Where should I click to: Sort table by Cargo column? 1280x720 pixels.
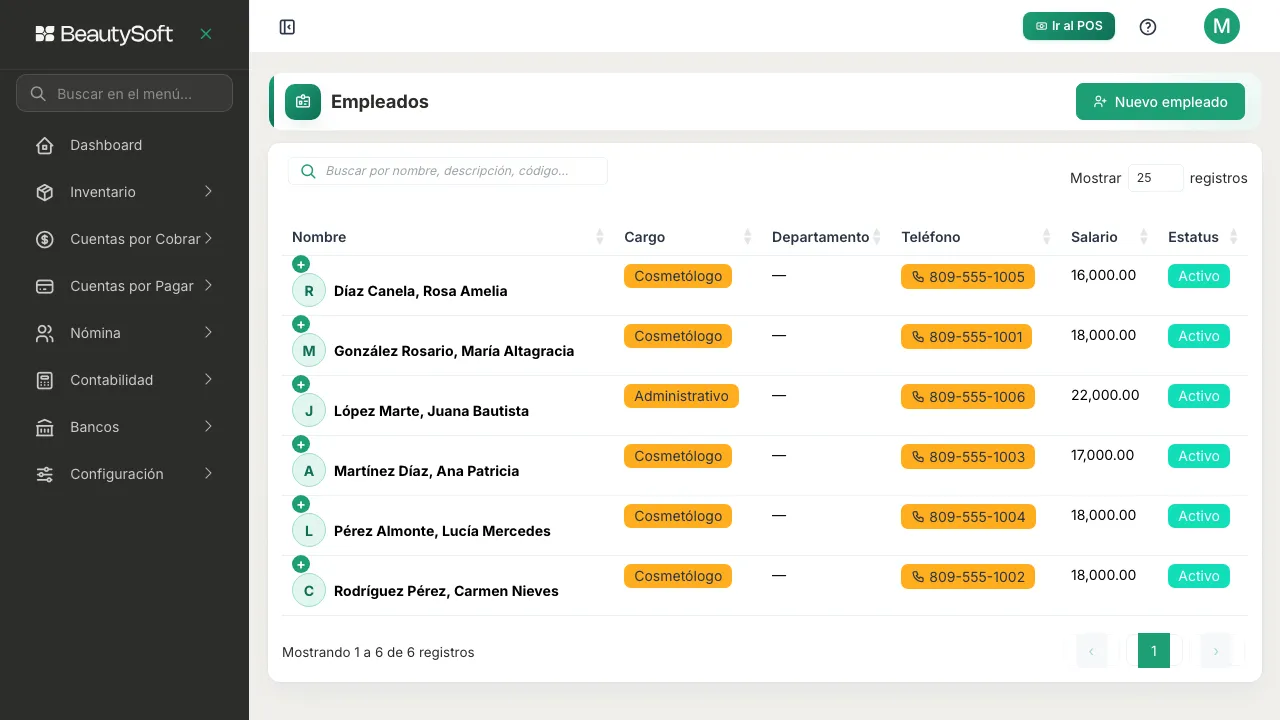tap(688, 237)
